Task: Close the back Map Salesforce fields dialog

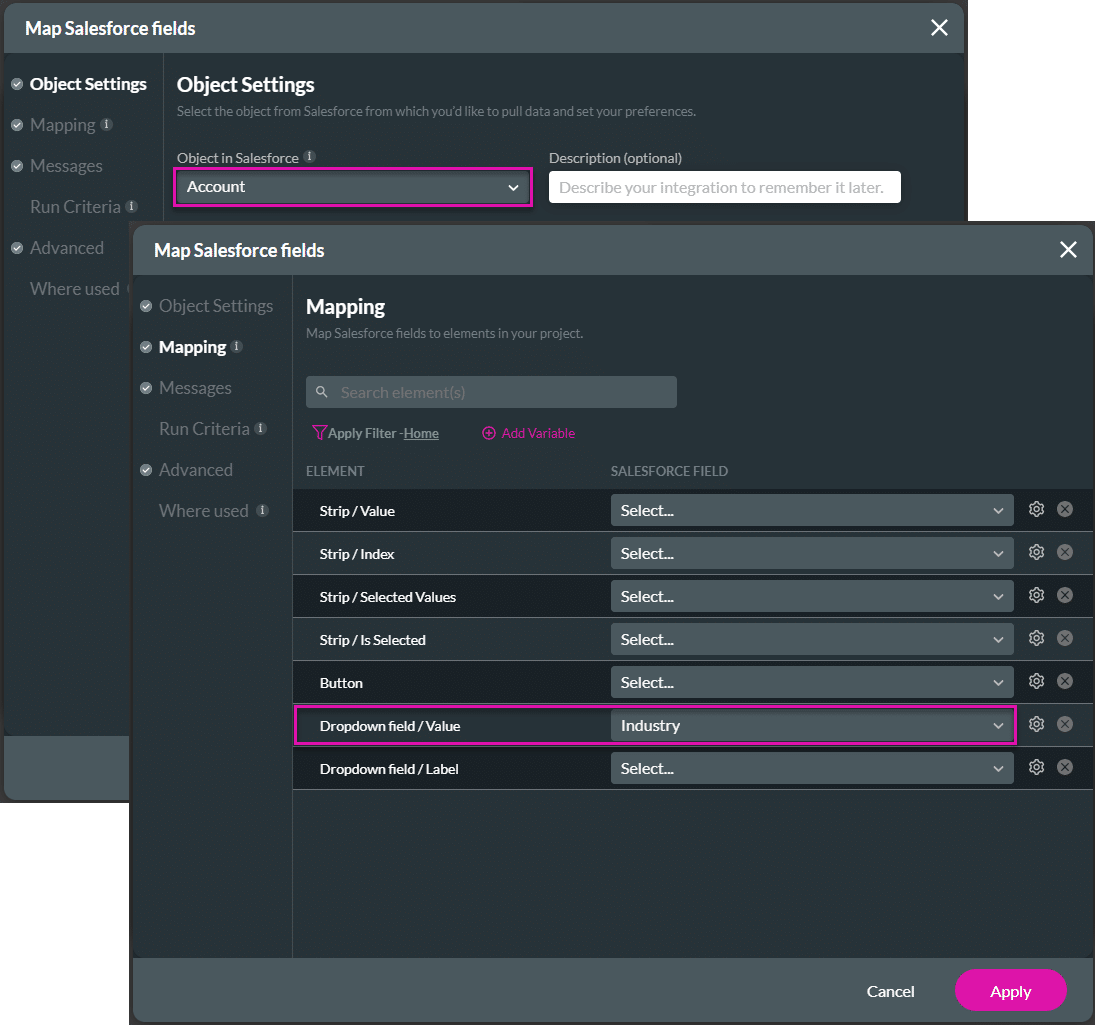Action: click(939, 27)
